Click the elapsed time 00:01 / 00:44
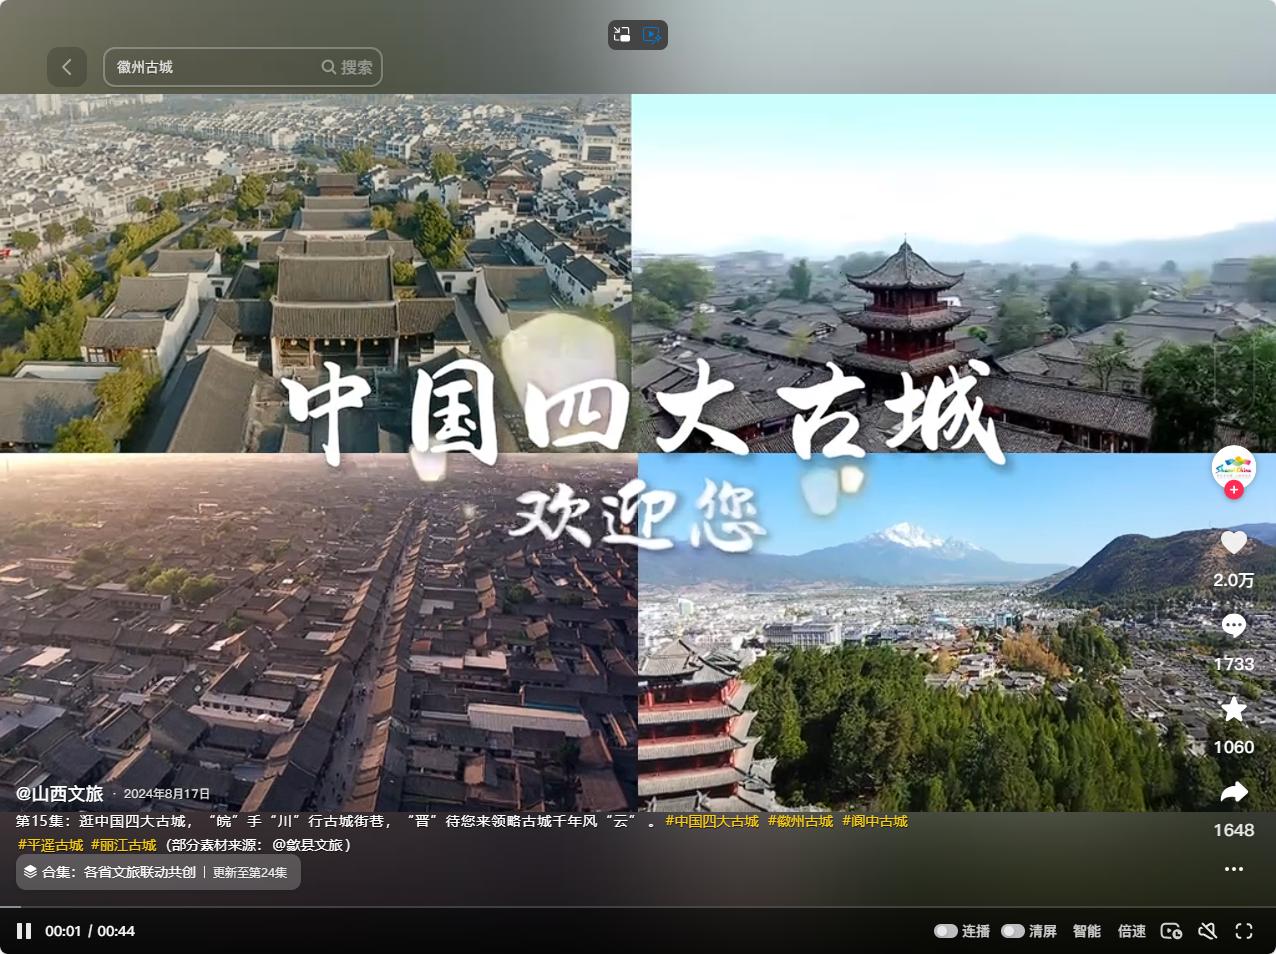Screen dimensions: 1276x954 pyautogui.click(x=90, y=931)
